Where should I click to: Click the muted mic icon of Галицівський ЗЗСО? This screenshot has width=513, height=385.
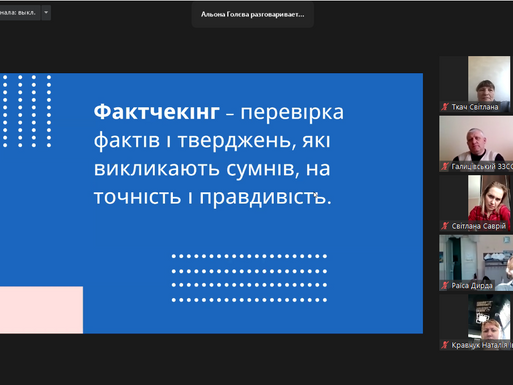point(445,166)
